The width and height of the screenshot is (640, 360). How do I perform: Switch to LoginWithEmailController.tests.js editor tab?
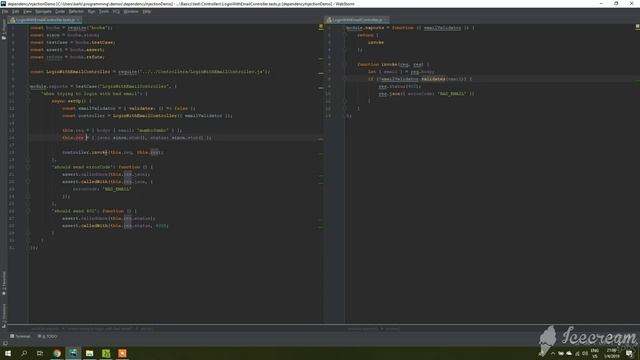click(x=44, y=20)
